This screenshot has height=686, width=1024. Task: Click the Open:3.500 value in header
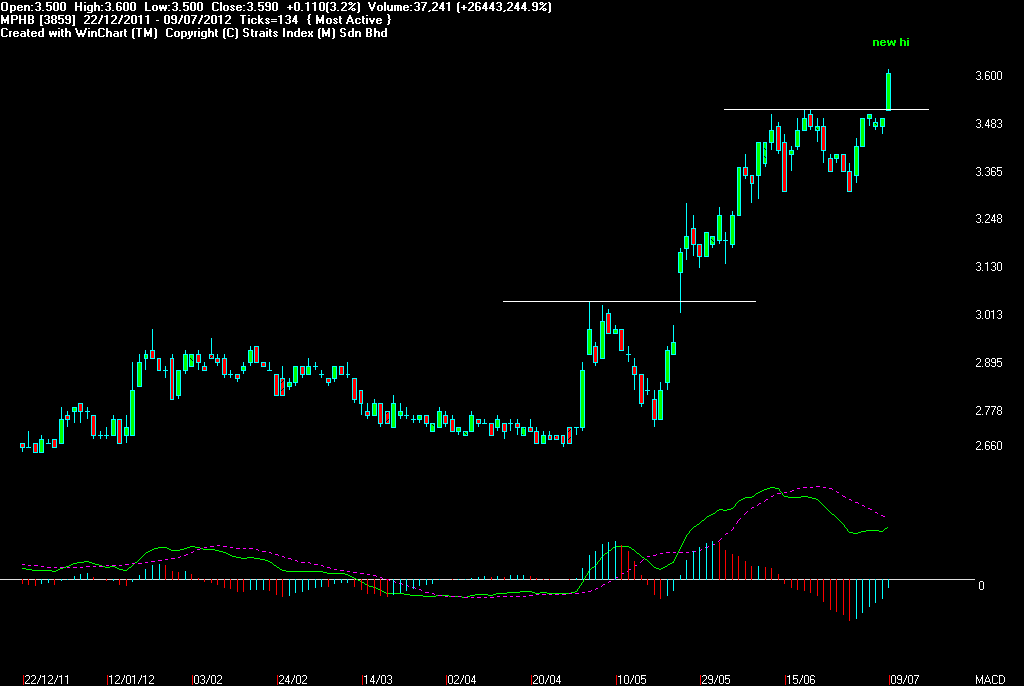pos(34,7)
